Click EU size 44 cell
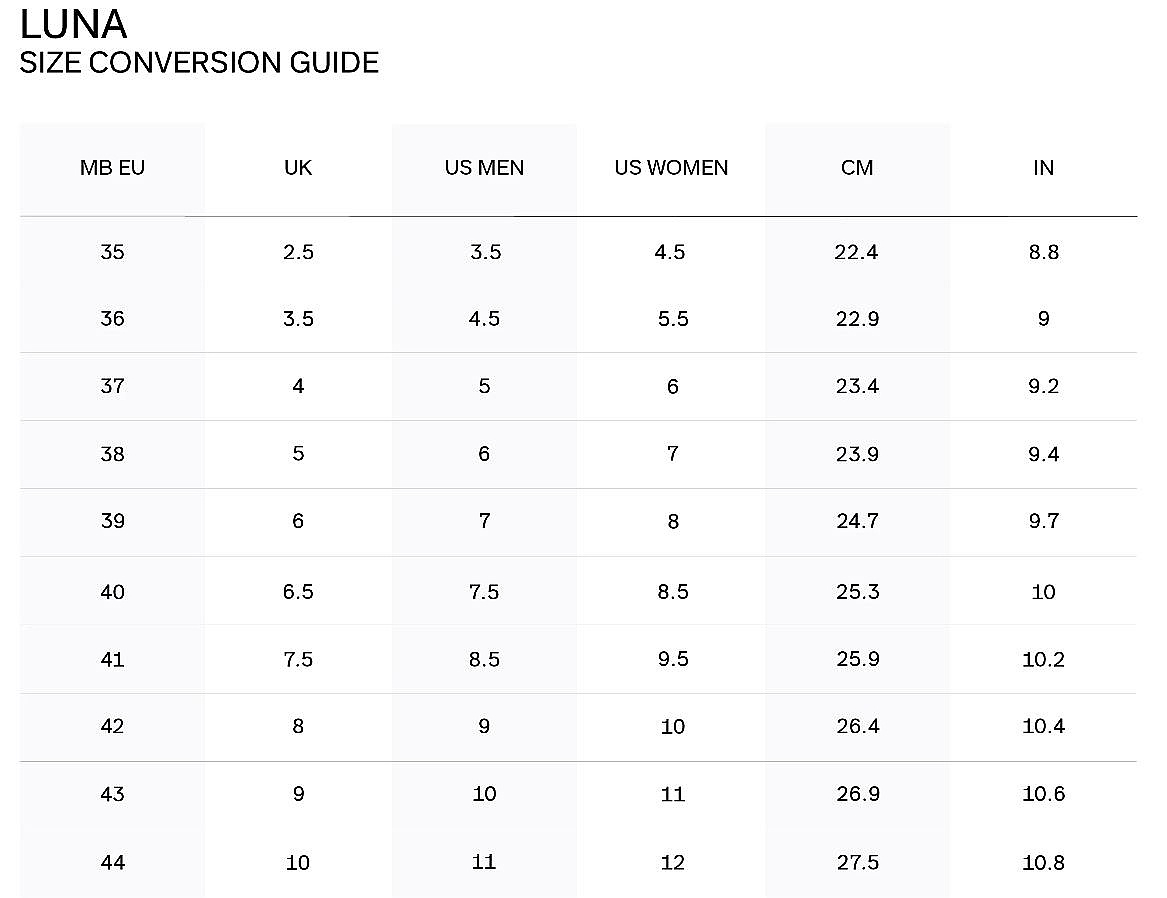The image size is (1167, 898). [112, 863]
